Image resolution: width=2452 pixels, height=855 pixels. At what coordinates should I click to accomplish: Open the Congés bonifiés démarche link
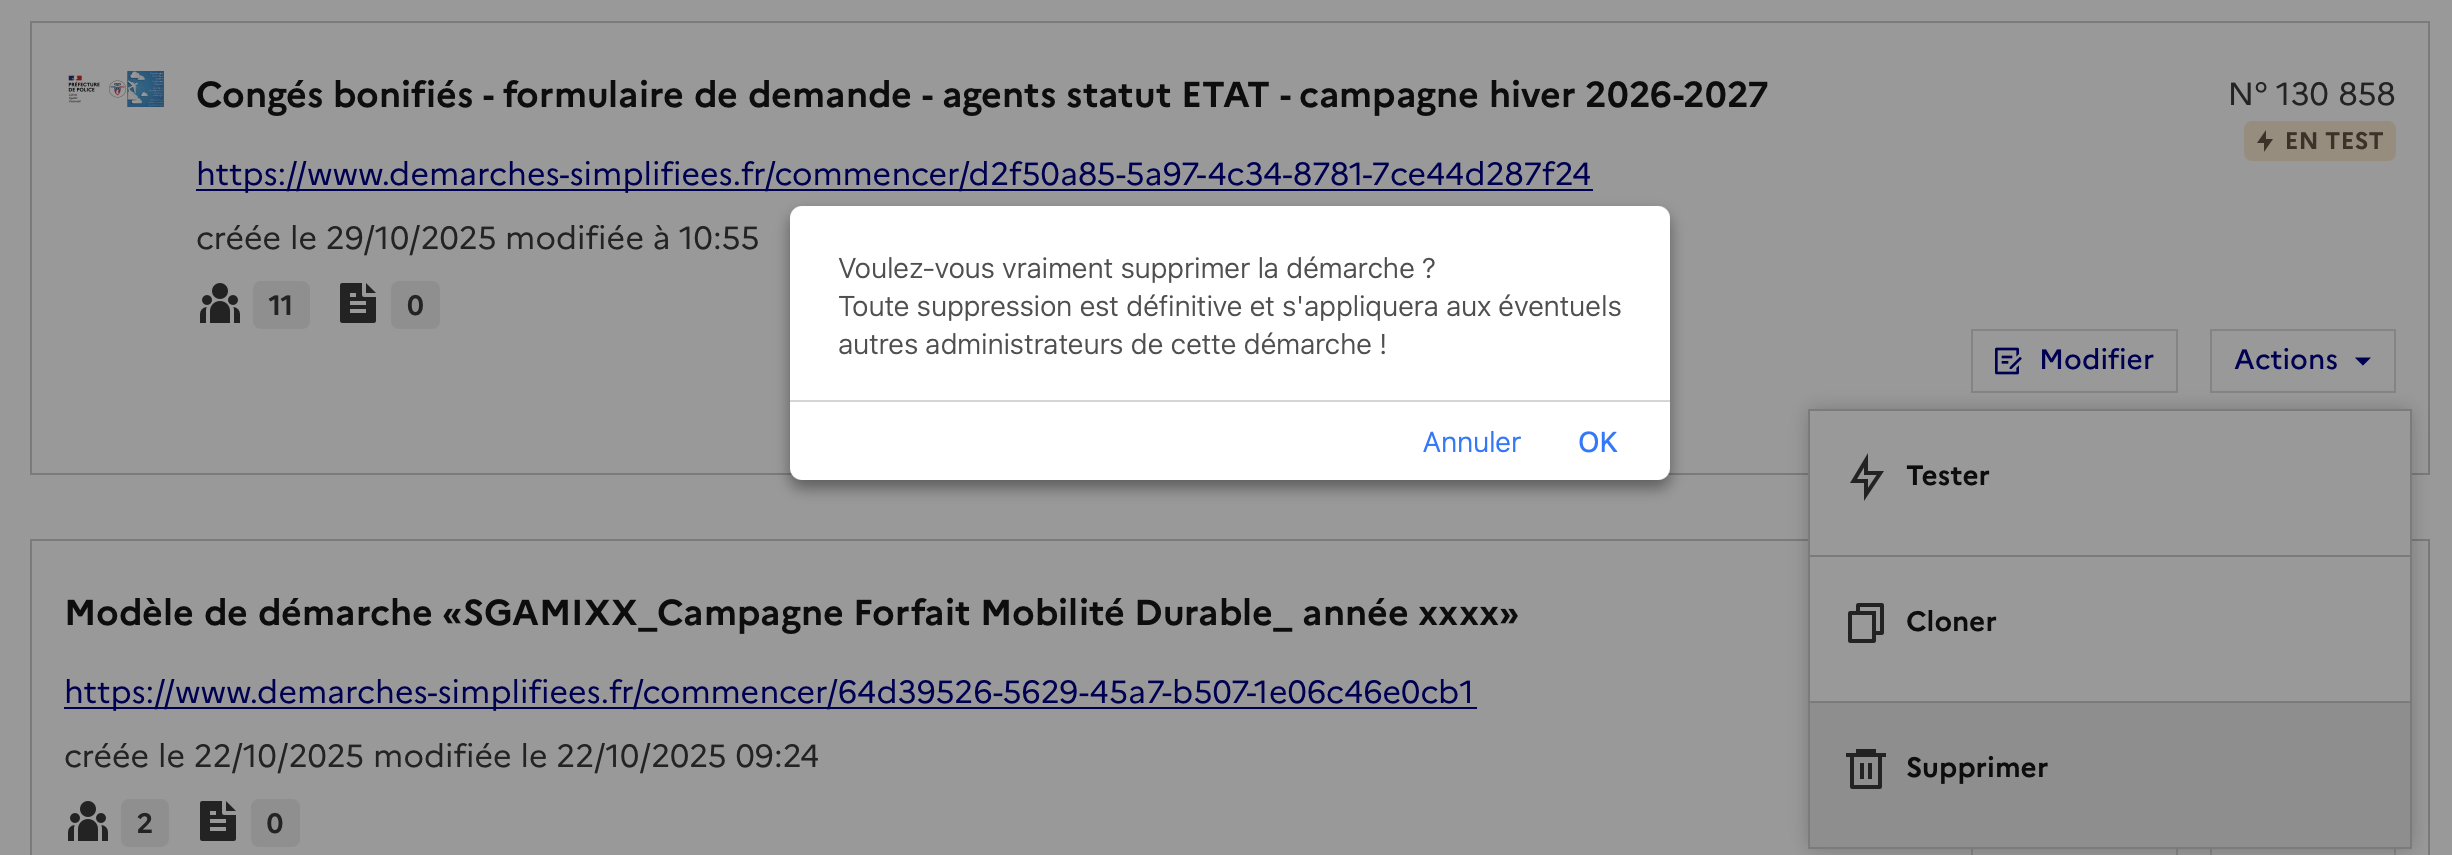click(x=893, y=174)
